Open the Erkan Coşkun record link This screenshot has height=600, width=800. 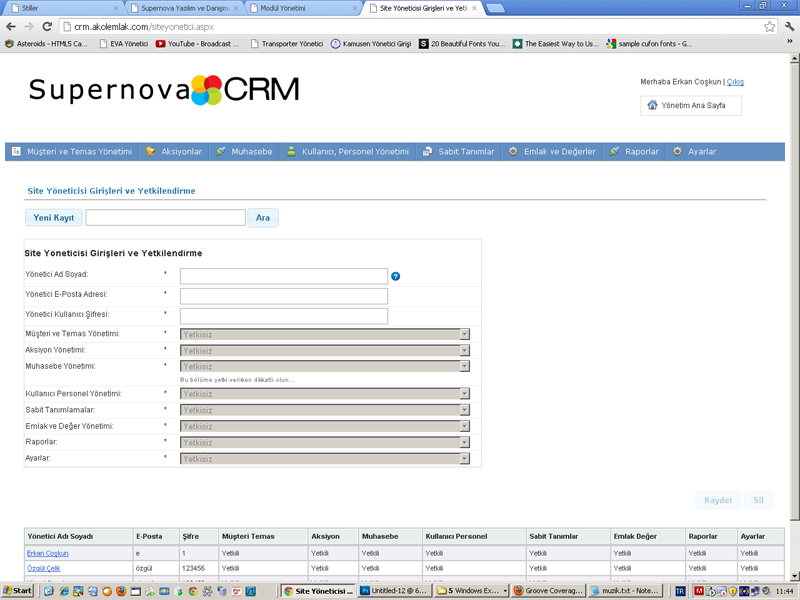point(47,553)
